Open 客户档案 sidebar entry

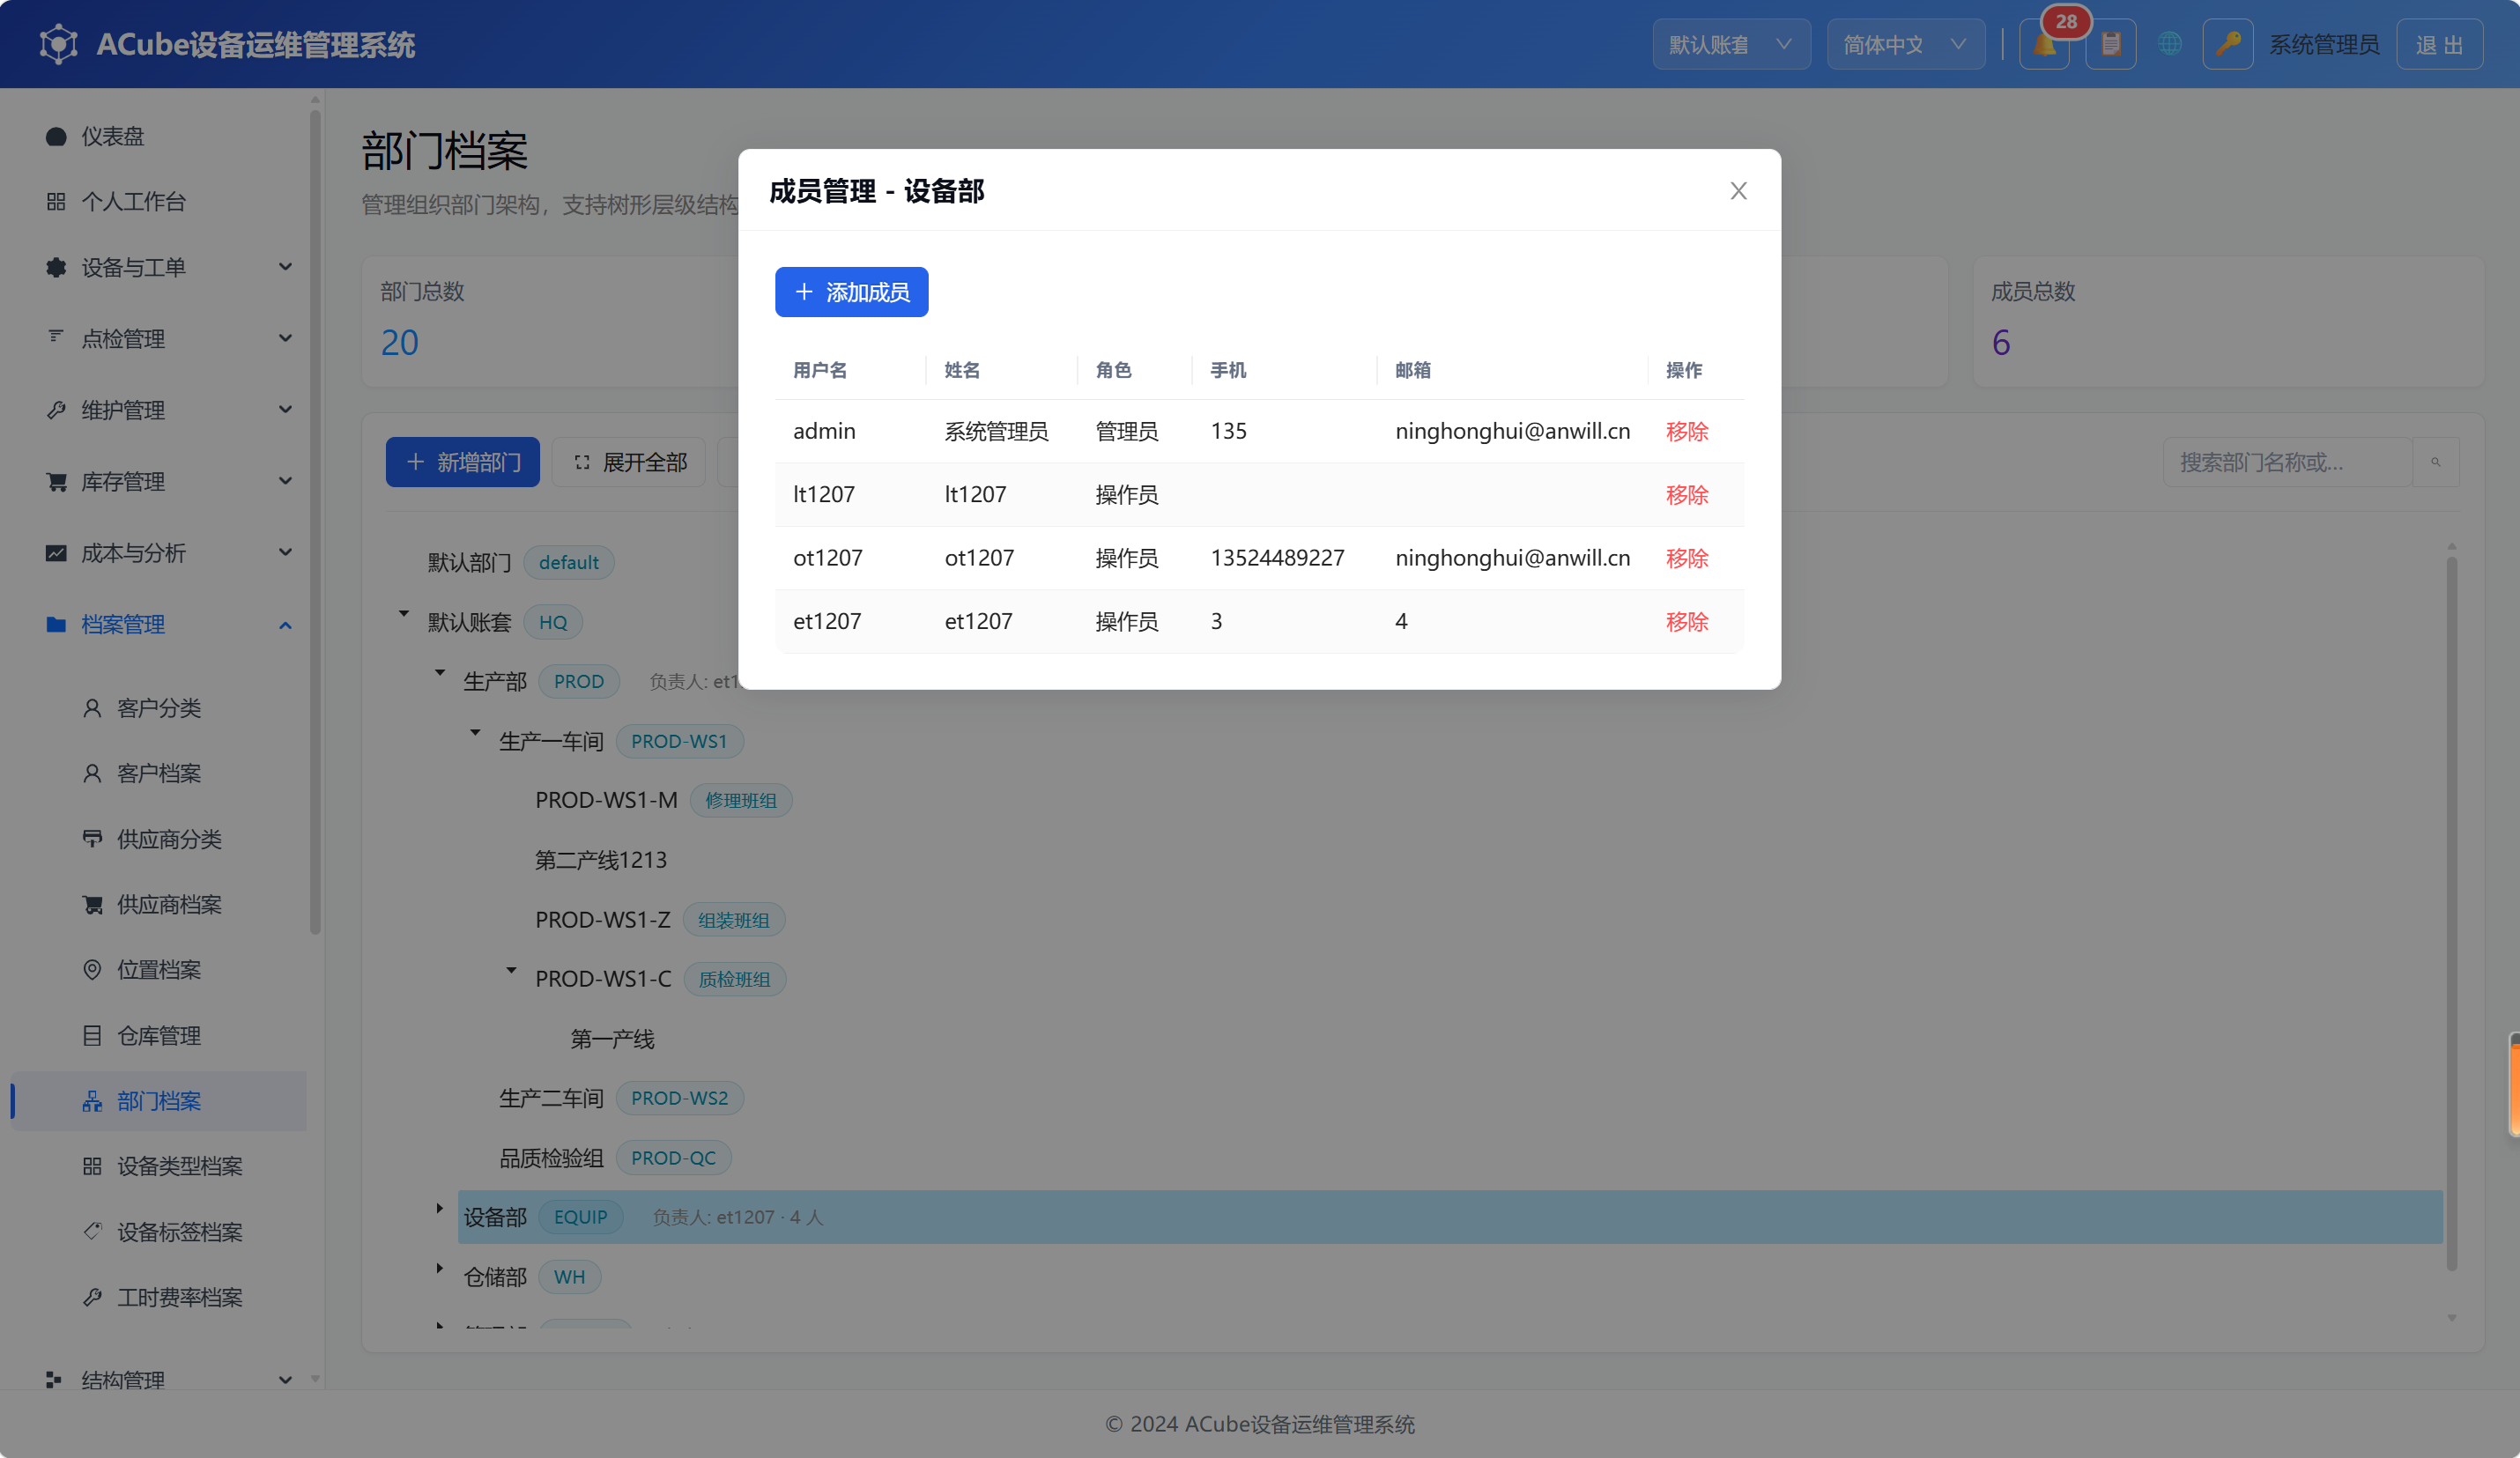tap(160, 773)
